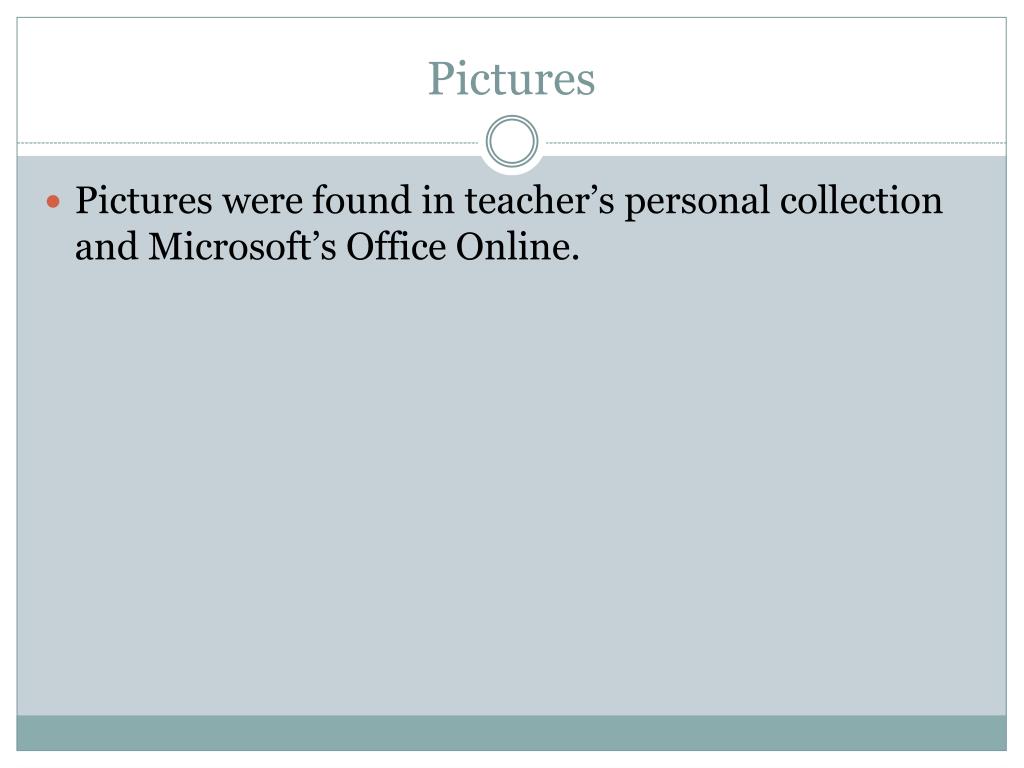Click the word "Pictures" in the bullet text

click(x=144, y=200)
